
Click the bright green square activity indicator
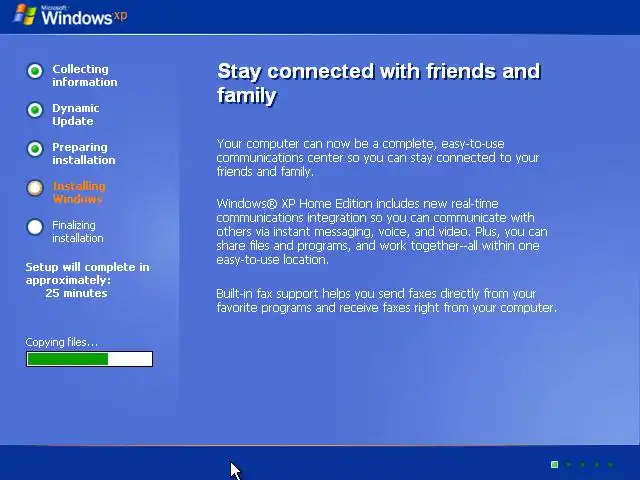pyautogui.click(x=554, y=464)
